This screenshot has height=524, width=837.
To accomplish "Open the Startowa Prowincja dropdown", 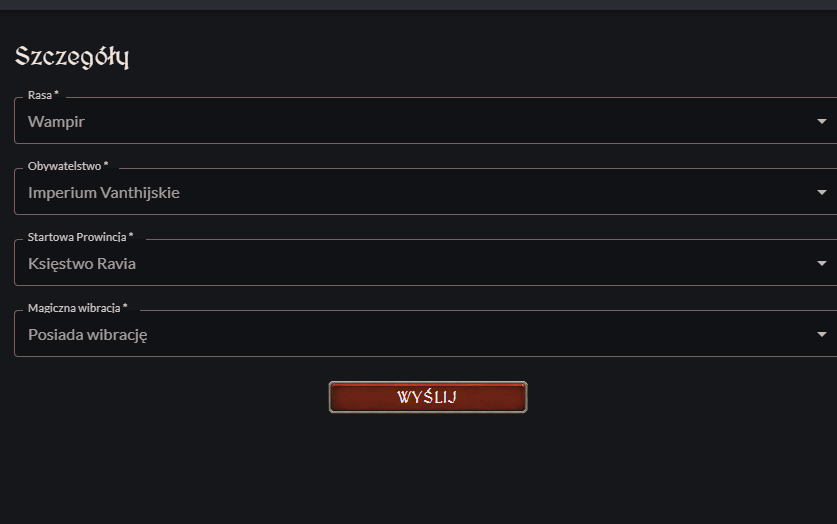I will point(425,263).
